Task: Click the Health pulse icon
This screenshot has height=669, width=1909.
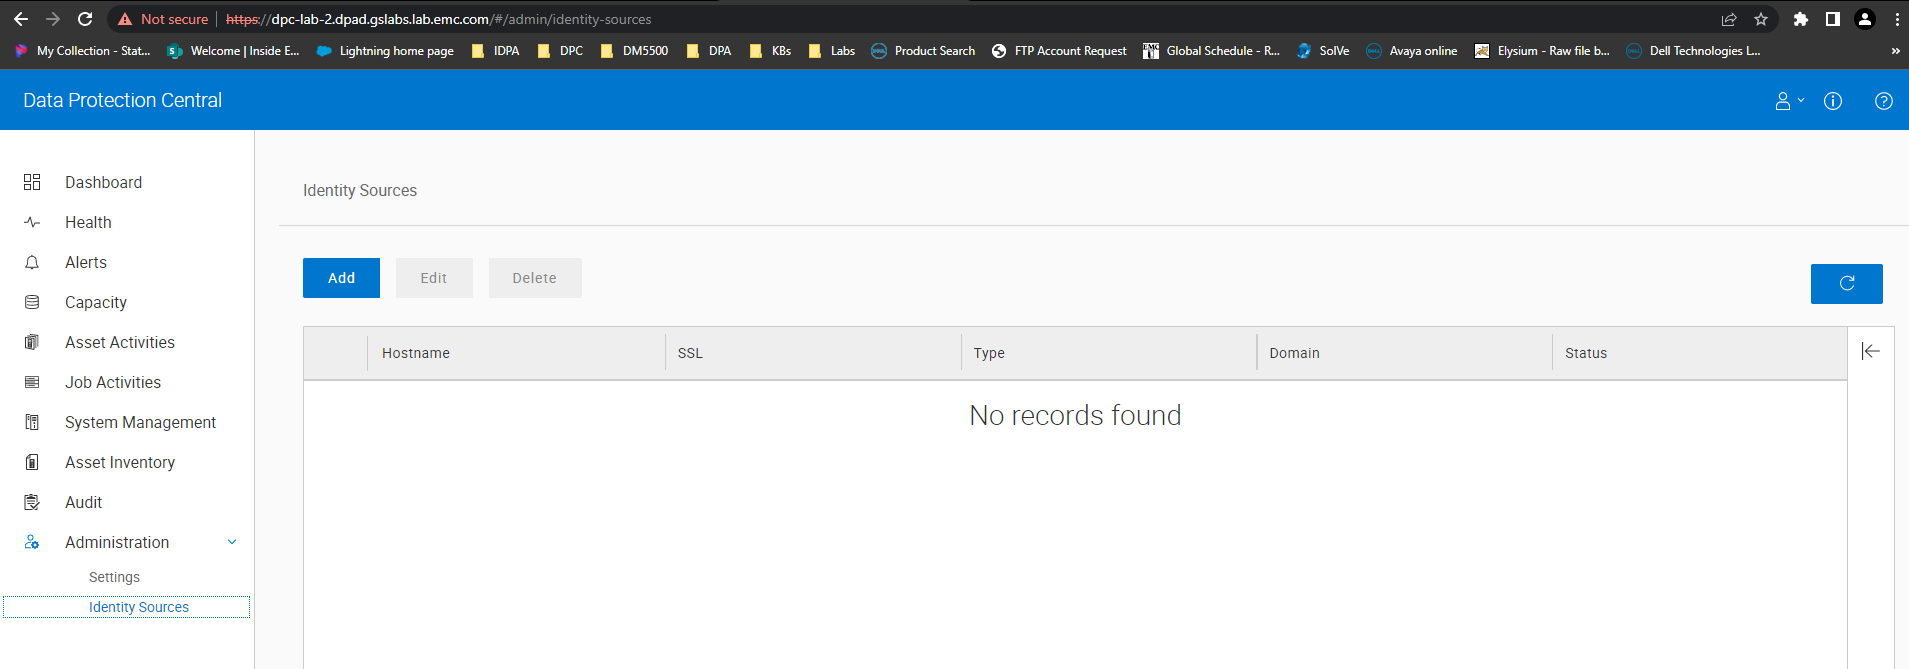Action: pyautogui.click(x=32, y=222)
